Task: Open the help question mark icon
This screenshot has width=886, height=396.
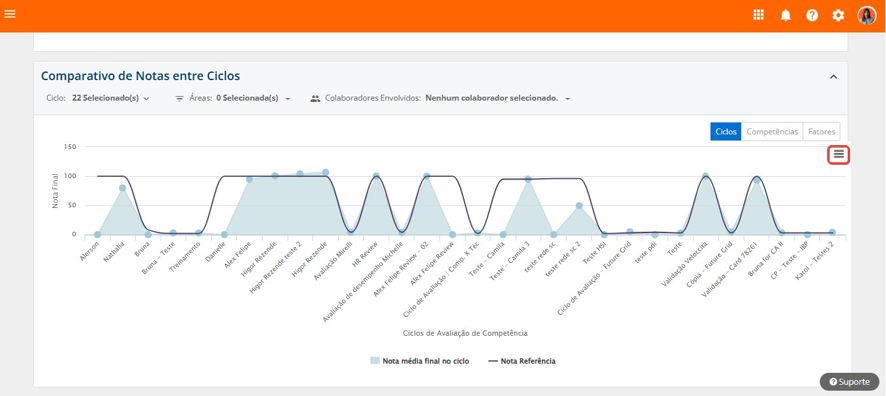Action: (812, 15)
